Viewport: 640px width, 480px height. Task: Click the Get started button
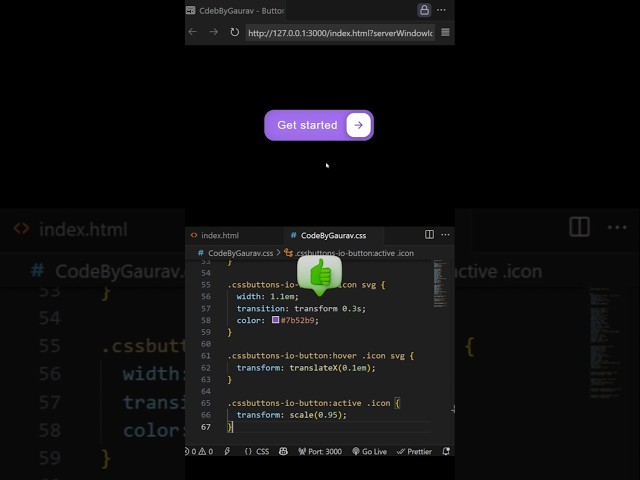click(x=319, y=125)
